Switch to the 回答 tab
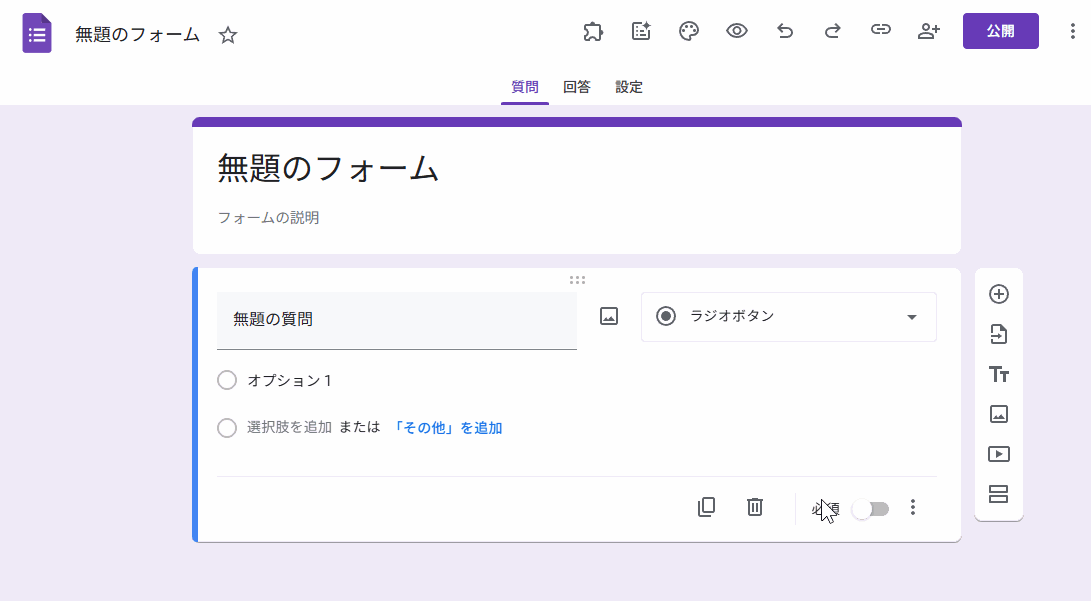1091x601 pixels. point(576,87)
